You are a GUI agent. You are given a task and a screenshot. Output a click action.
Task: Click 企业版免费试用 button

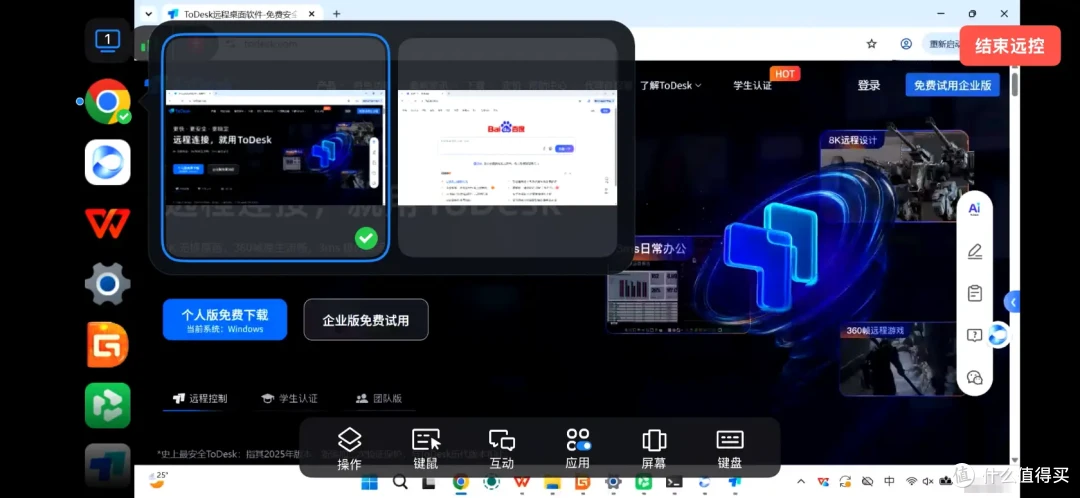click(366, 320)
